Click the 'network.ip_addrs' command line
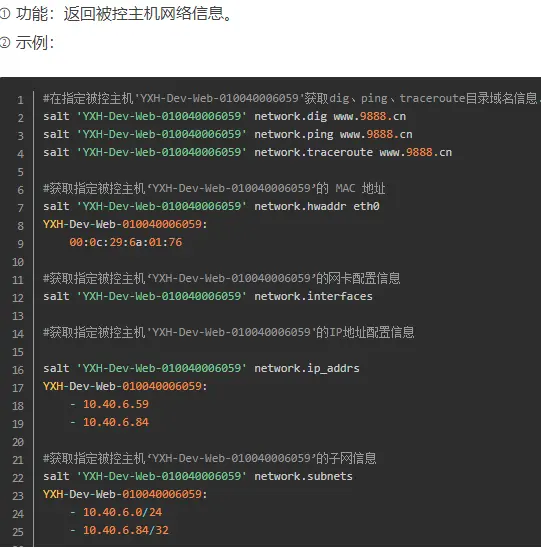The width and height of the screenshot is (541, 550). coord(201,368)
